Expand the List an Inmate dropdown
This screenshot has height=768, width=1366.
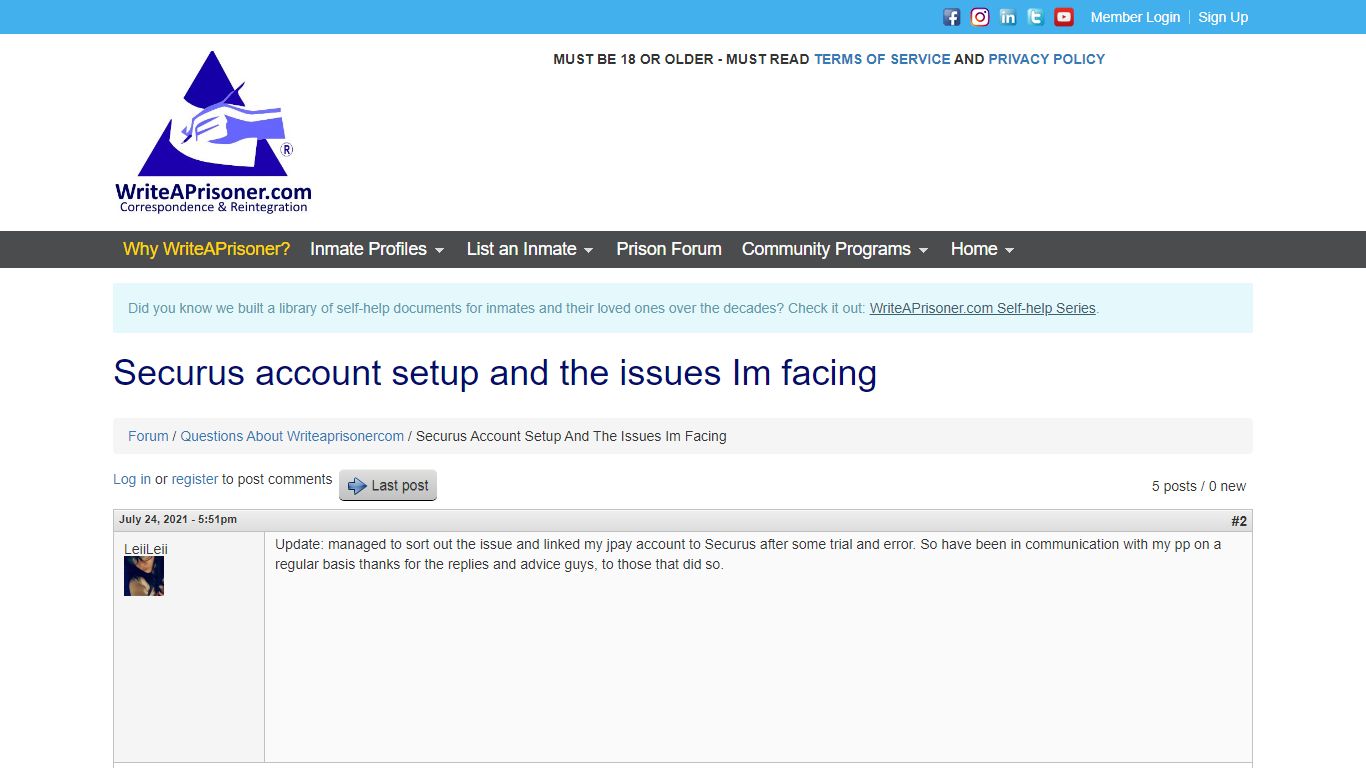(530, 249)
